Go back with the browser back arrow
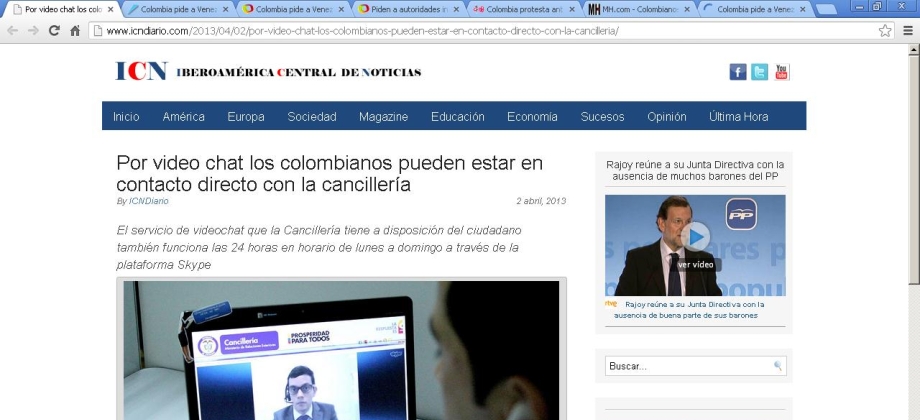Viewport: 920px width, 420px height. [x=12, y=31]
